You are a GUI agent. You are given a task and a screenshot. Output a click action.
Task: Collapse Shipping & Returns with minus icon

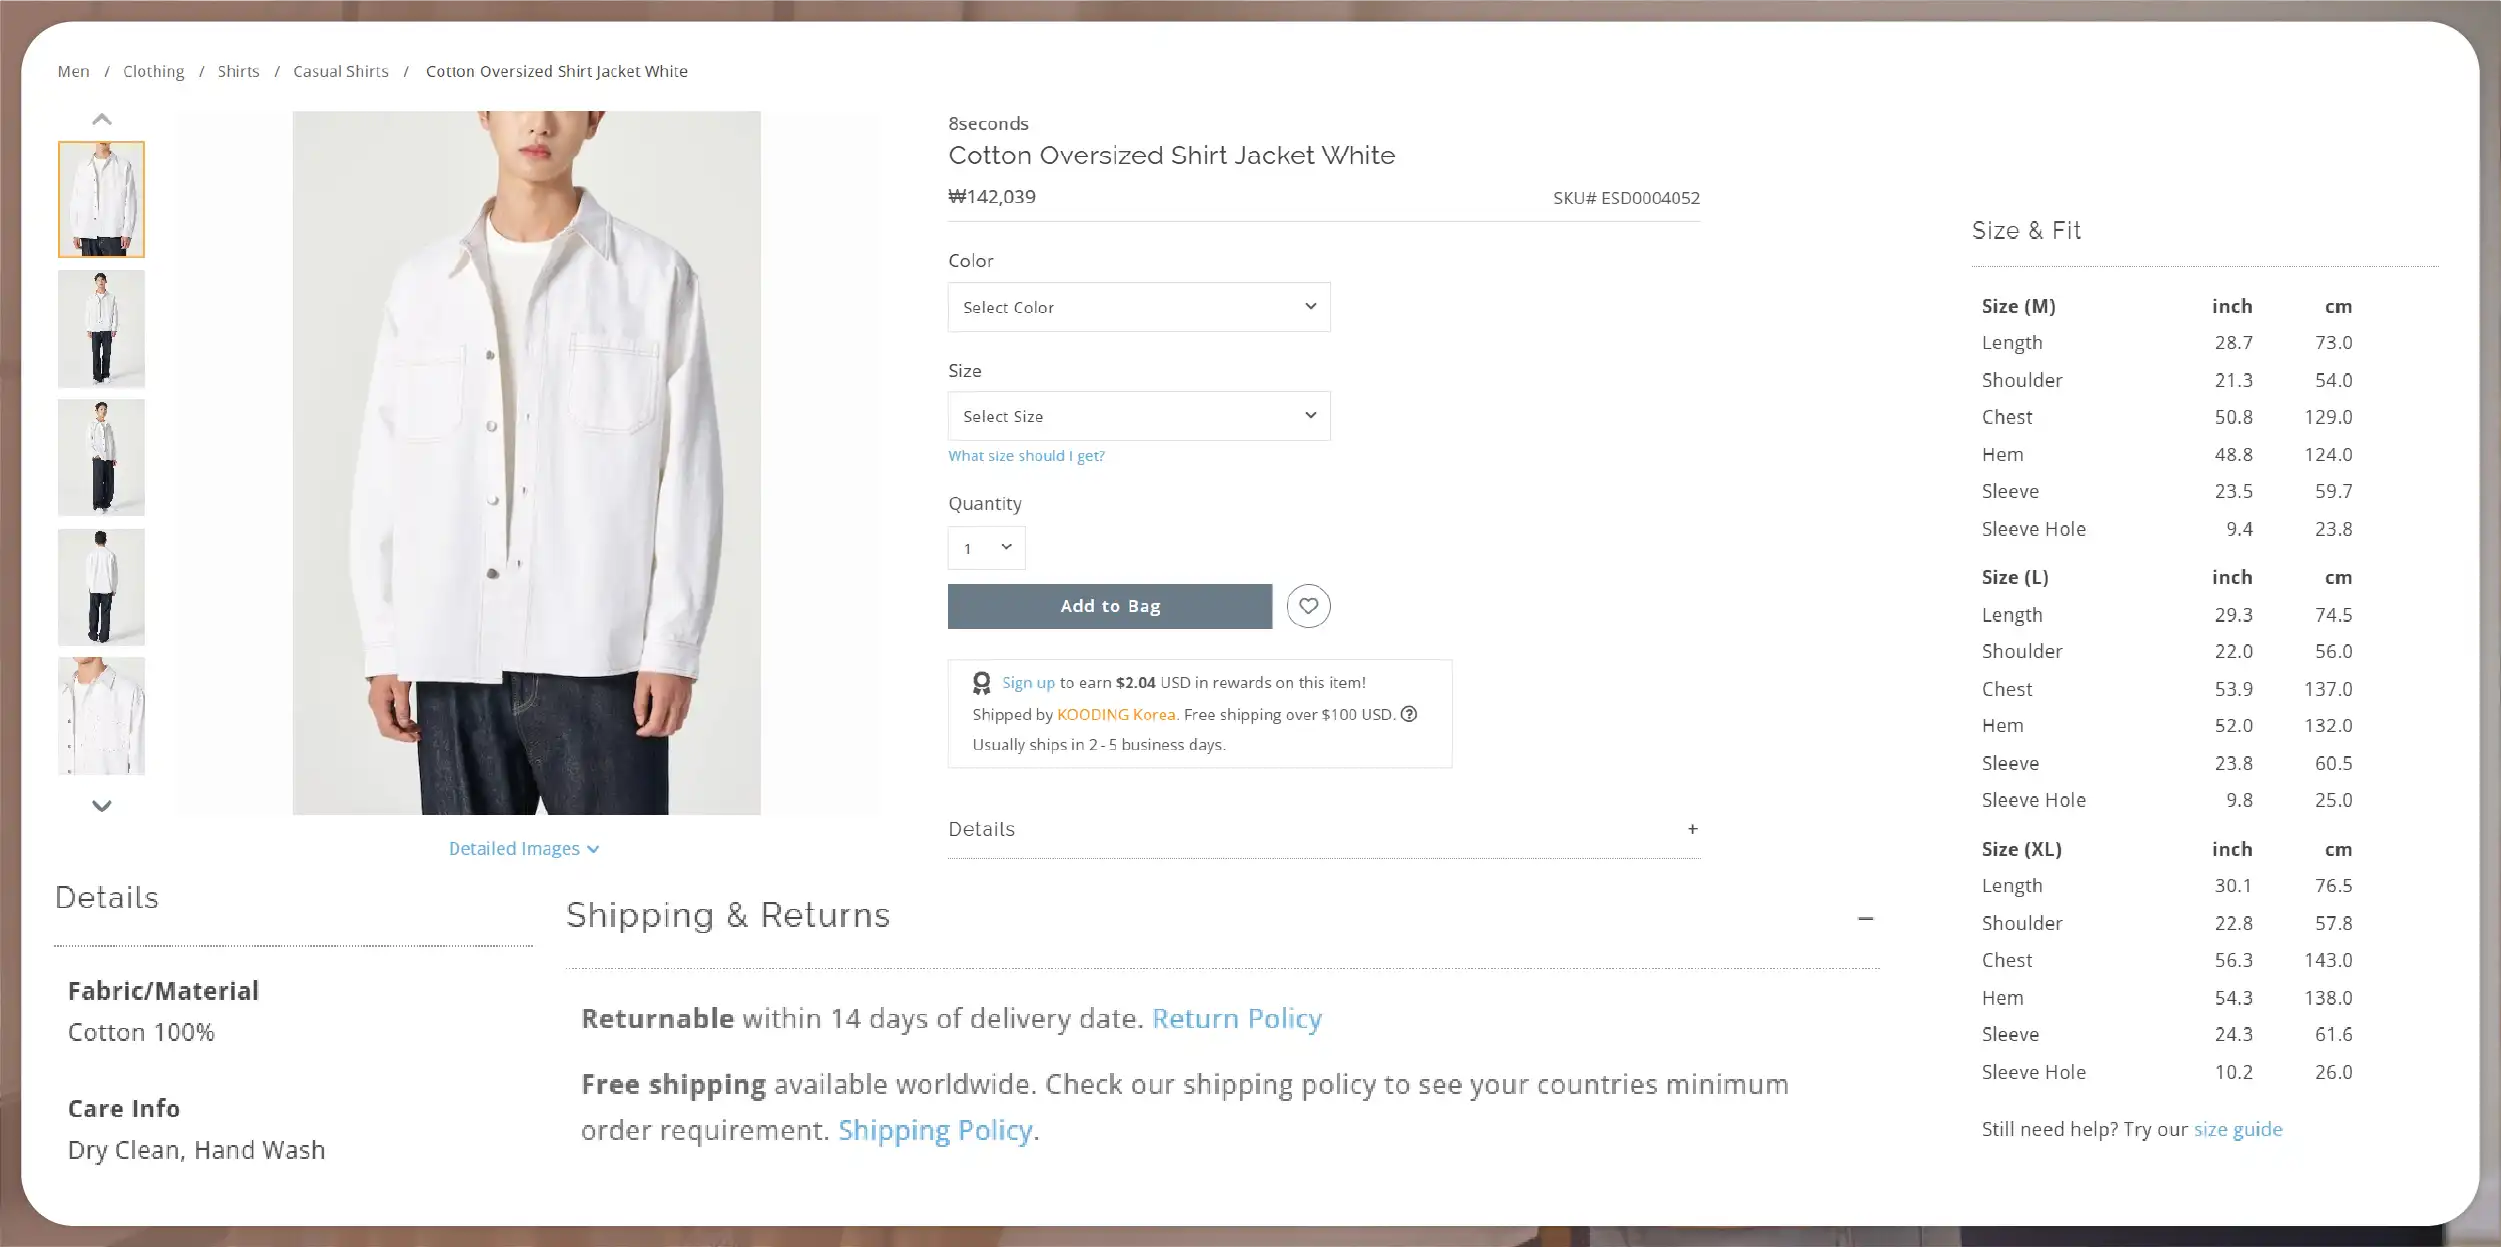[1865, 918]
